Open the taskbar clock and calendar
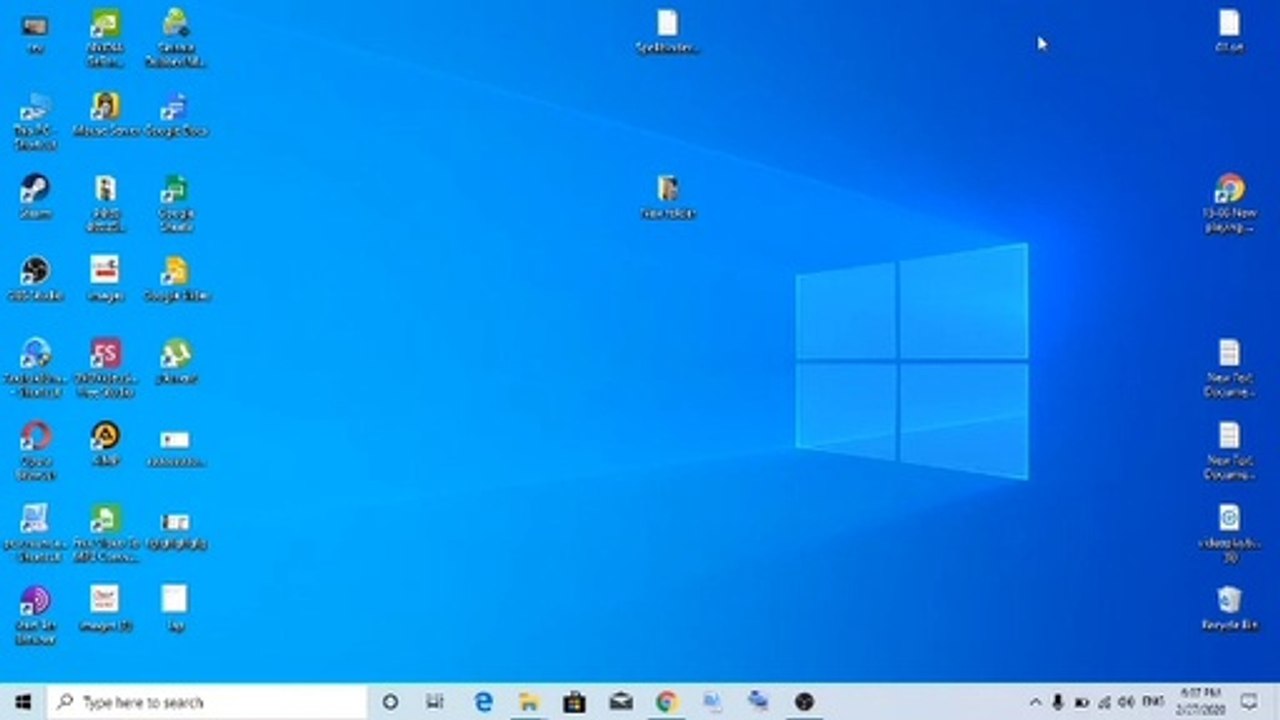Screen dimensions: 1280x720 point(1200,702)
